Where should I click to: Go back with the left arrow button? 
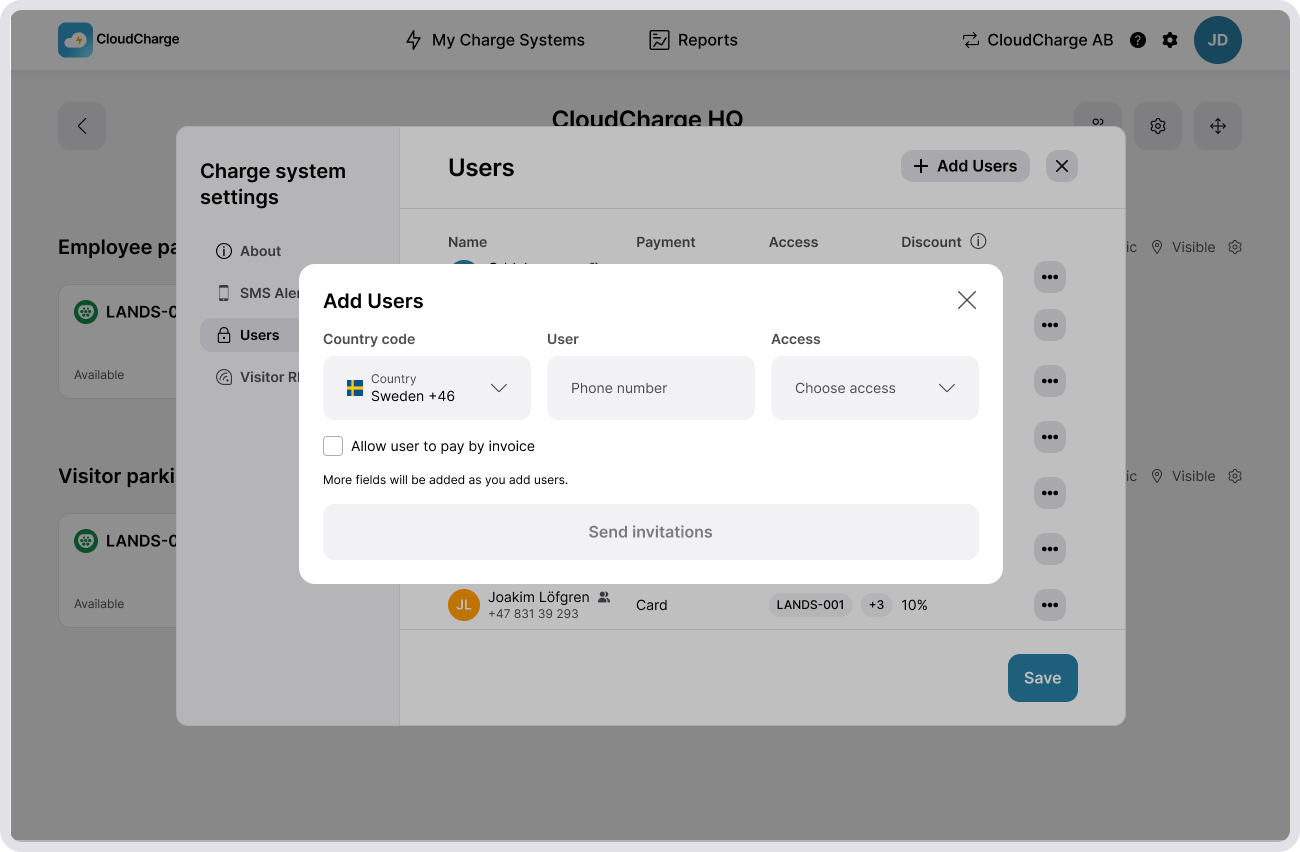[x=82, y=126]
